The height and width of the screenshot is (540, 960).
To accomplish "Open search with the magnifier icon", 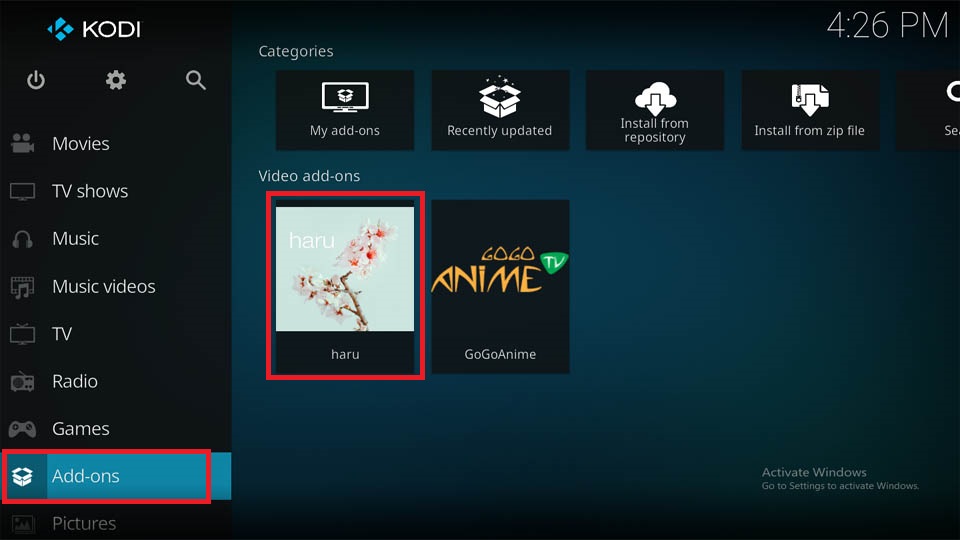I will pos(196,80).
